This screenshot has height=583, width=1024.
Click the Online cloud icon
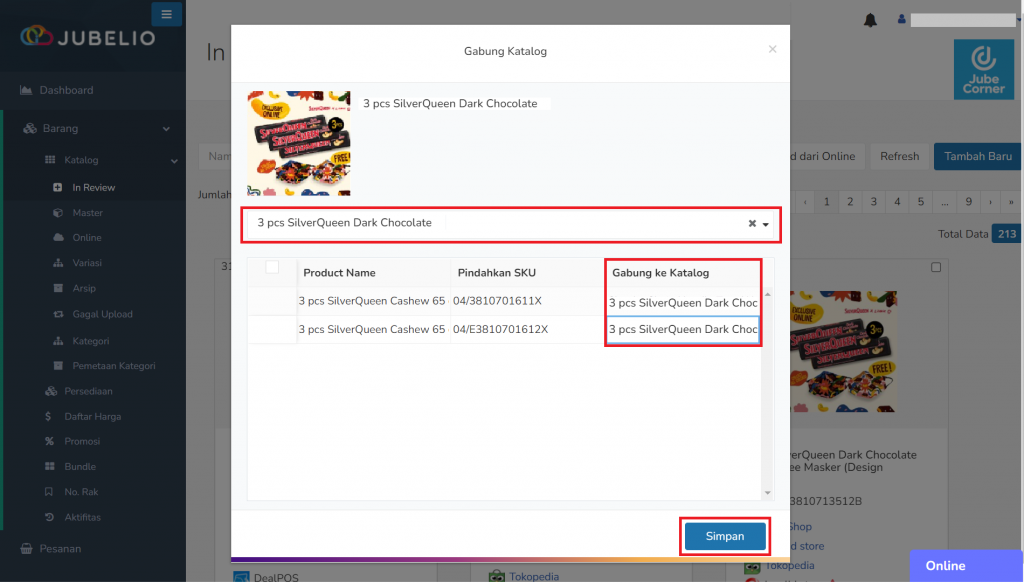coord(58,238)
